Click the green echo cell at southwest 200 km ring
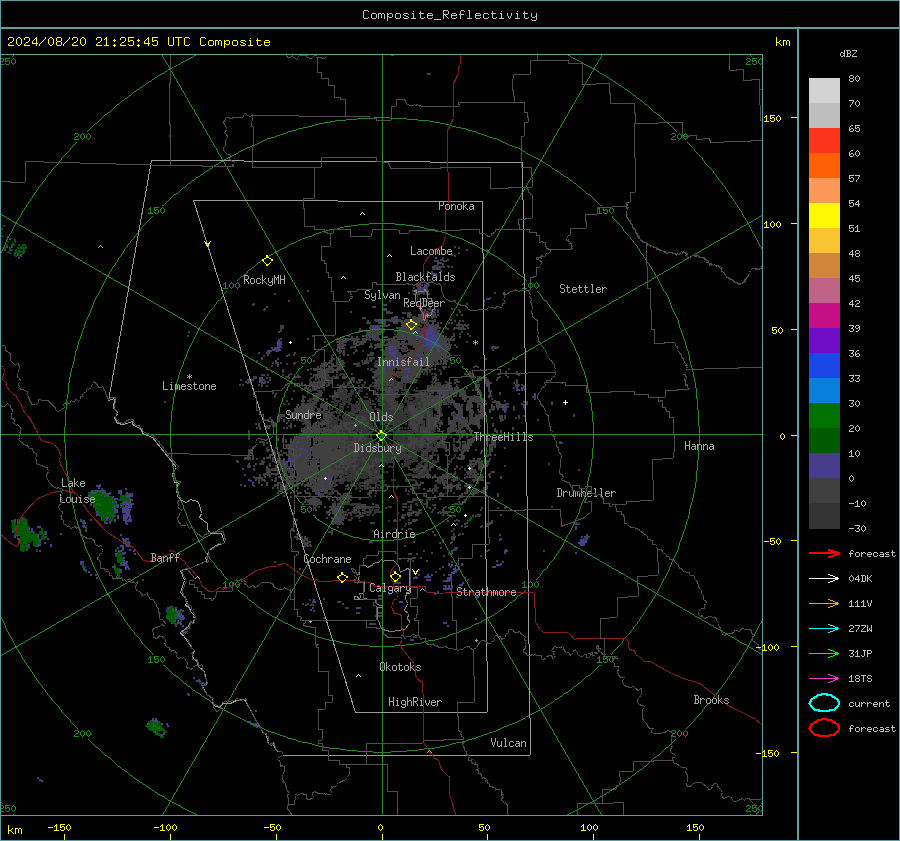 tap(155, 727)
